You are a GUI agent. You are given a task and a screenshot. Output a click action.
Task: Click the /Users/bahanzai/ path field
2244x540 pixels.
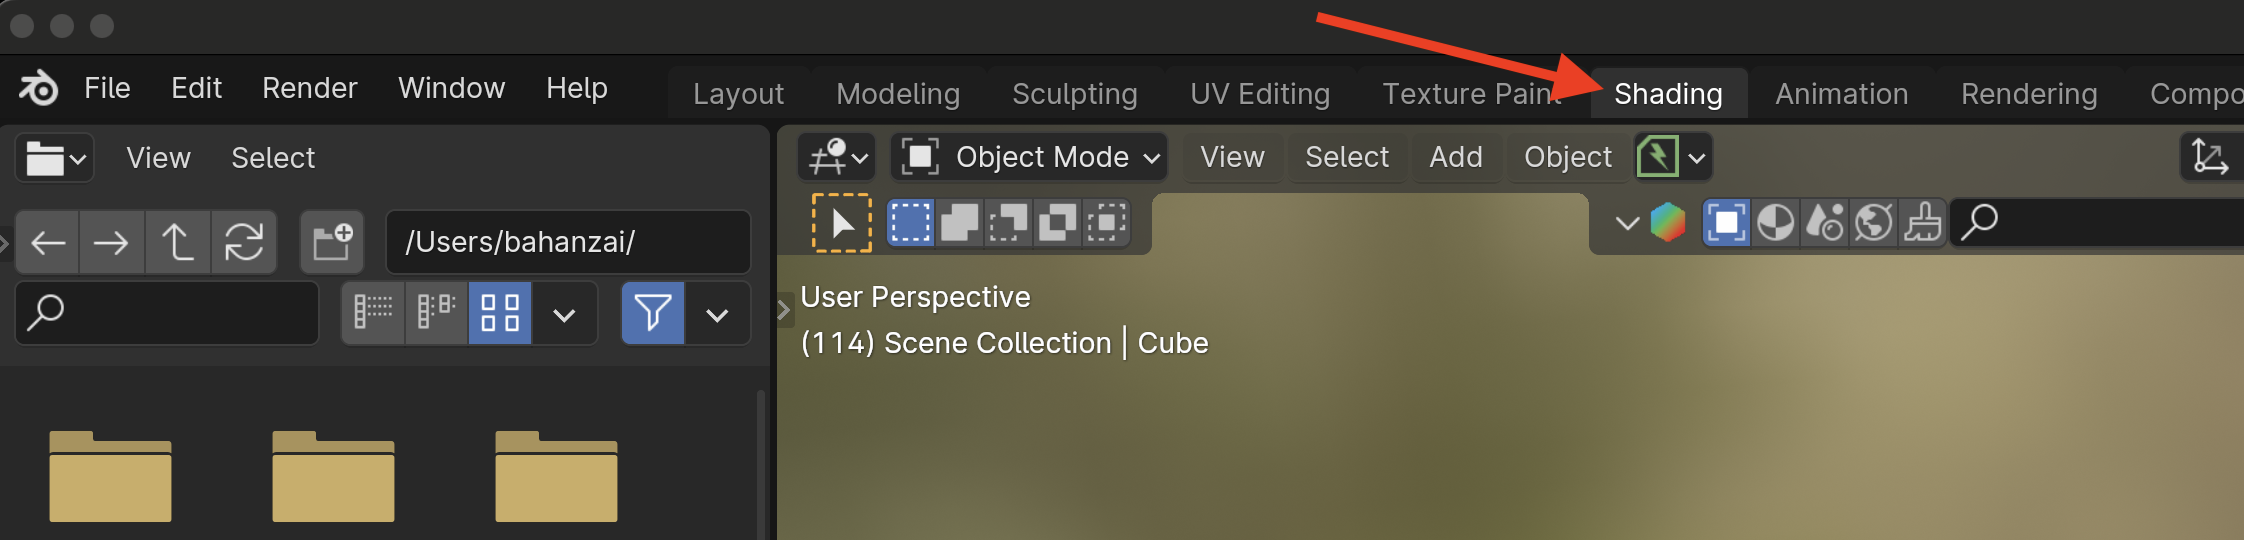[x=568, y=242]
